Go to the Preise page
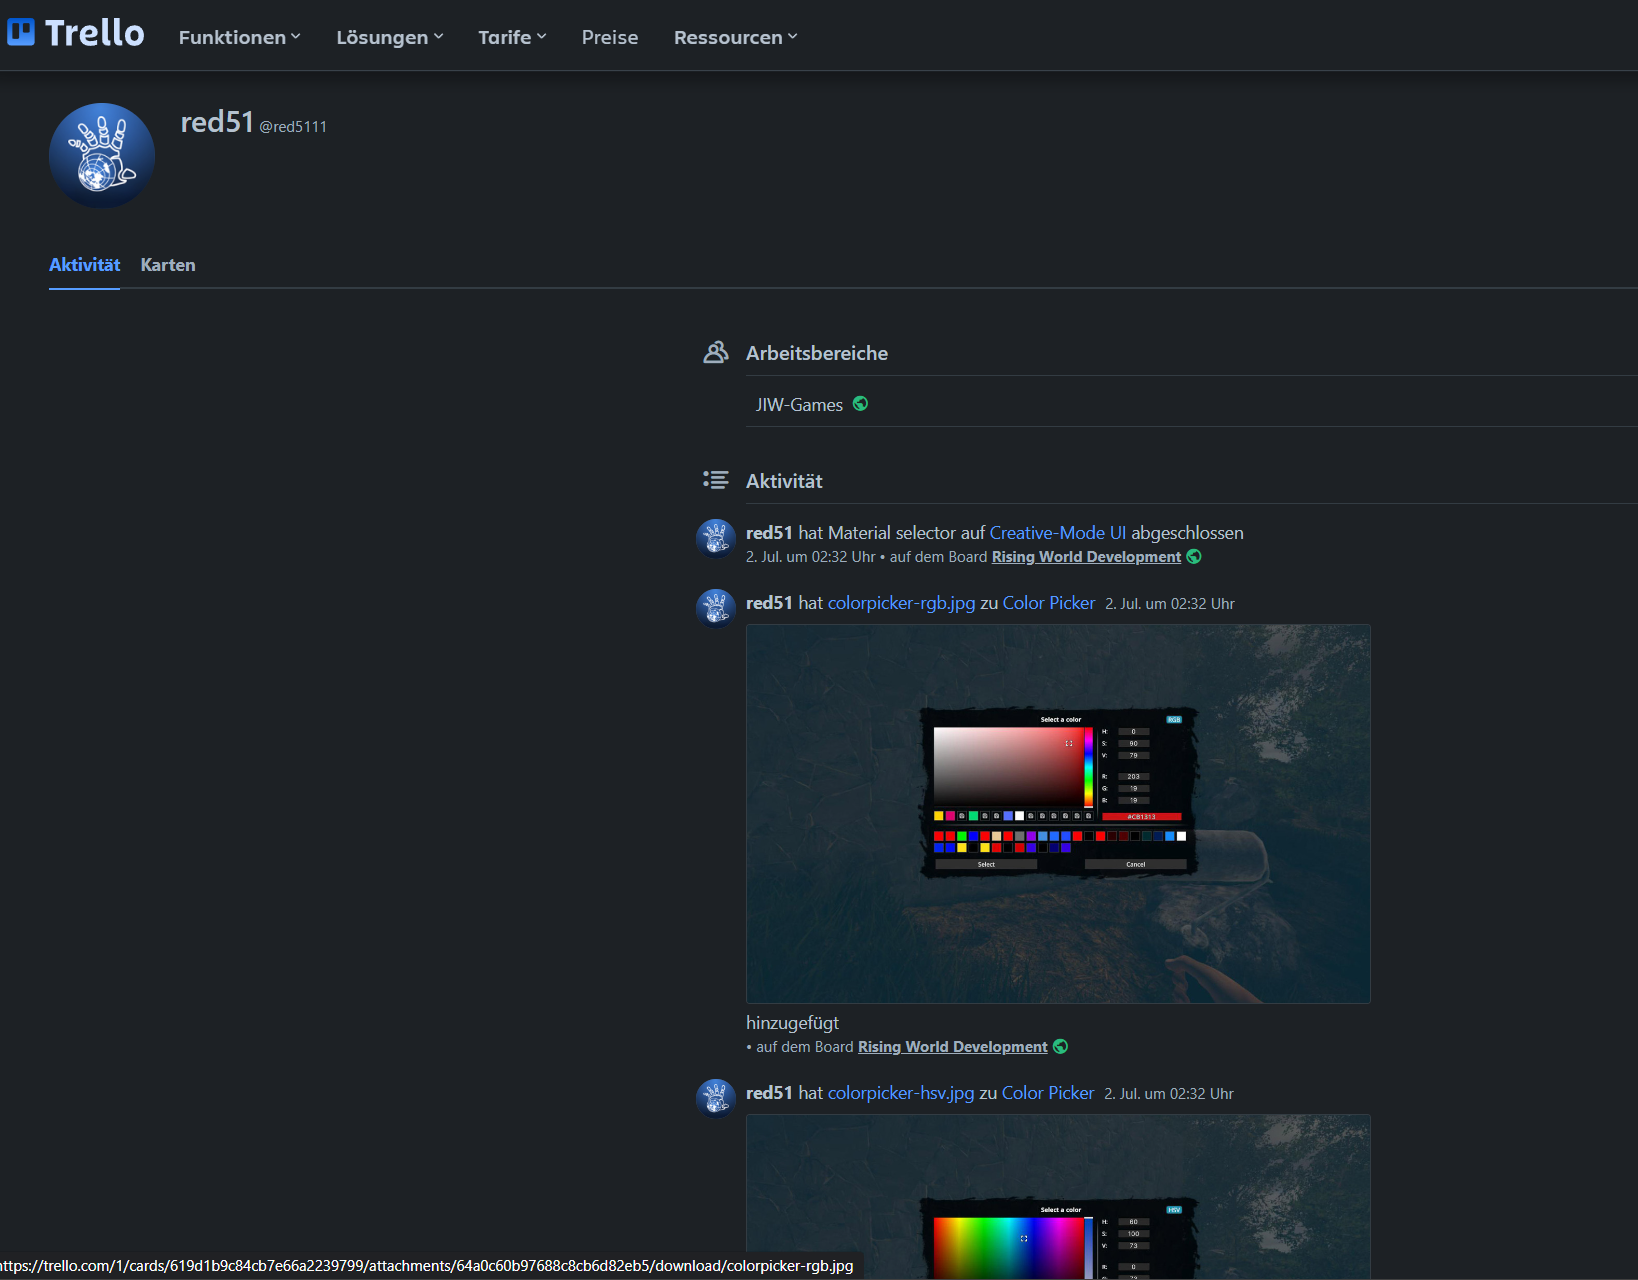 (610, 37)
